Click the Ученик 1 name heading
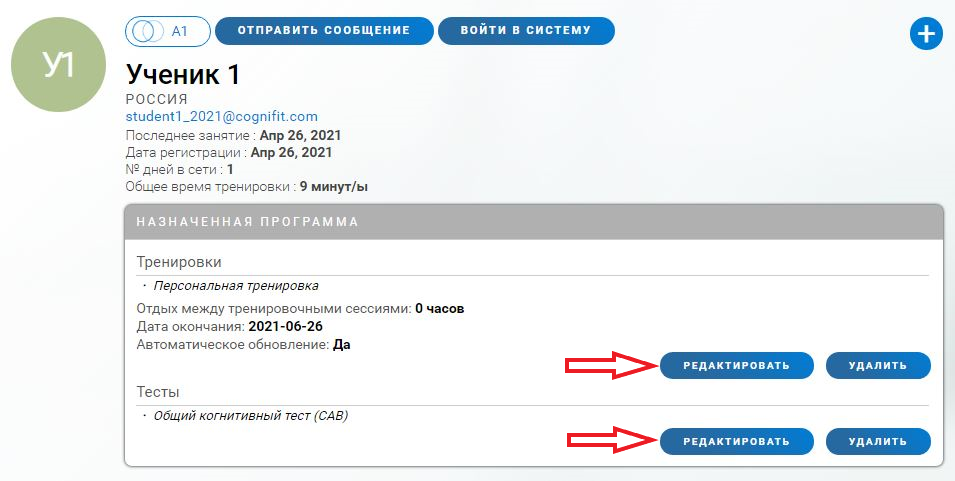Viewport: 955px width, 481px height. 183,75
